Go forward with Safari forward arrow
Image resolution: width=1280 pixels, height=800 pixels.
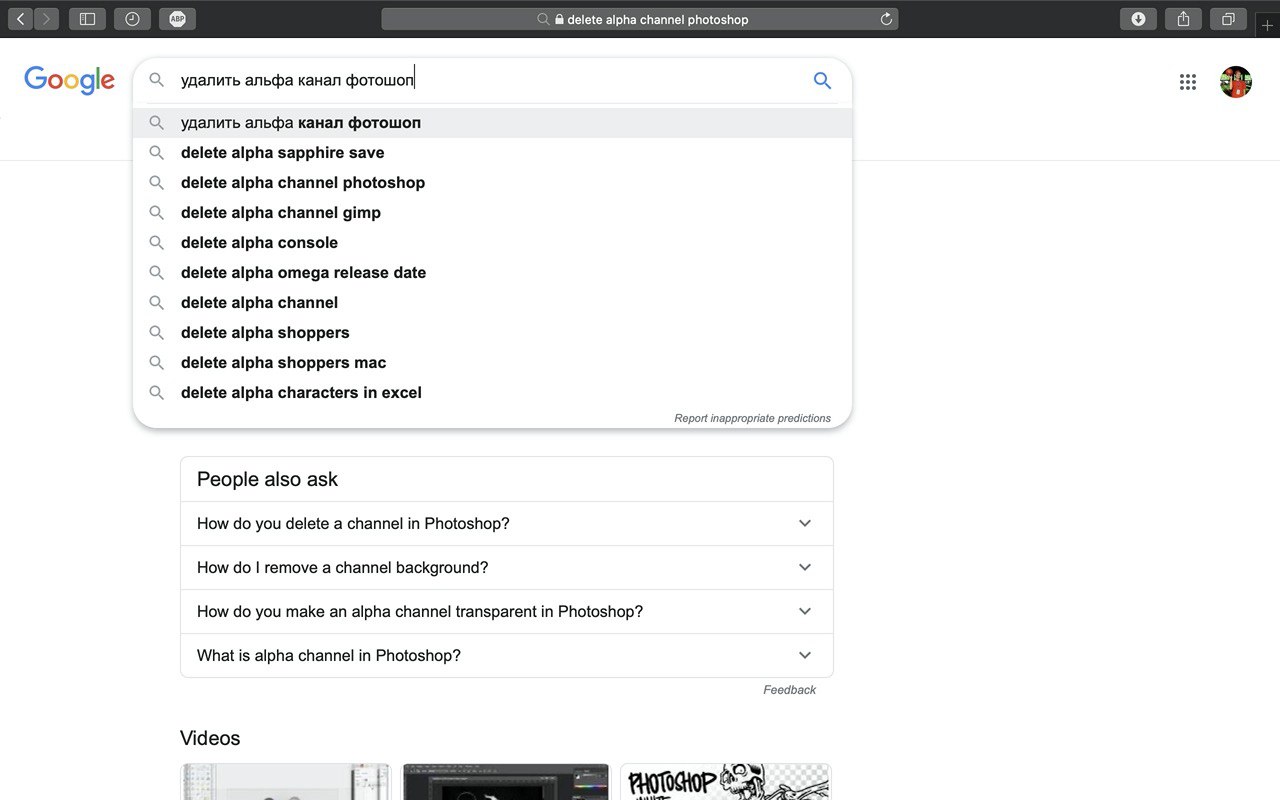coord(46,19)
